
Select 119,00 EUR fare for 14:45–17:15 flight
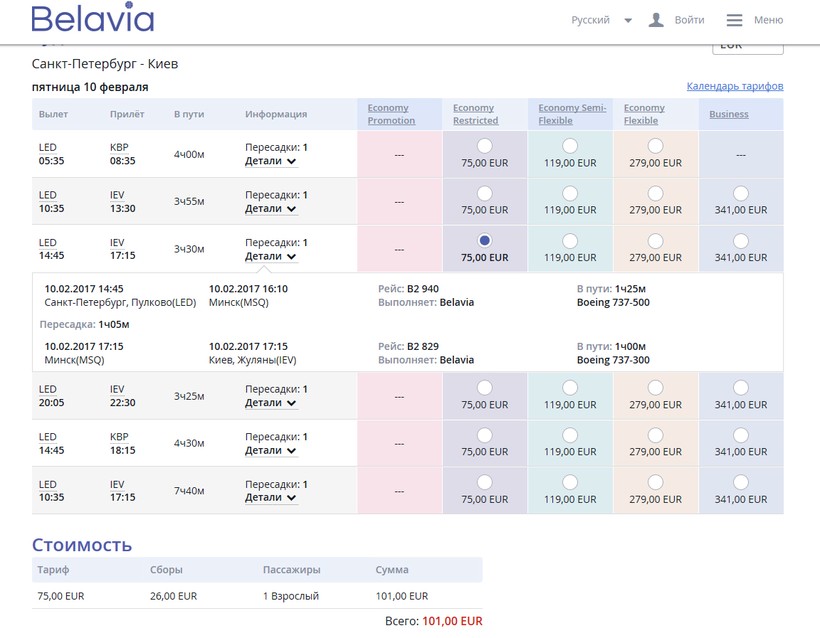click(570, 241)
